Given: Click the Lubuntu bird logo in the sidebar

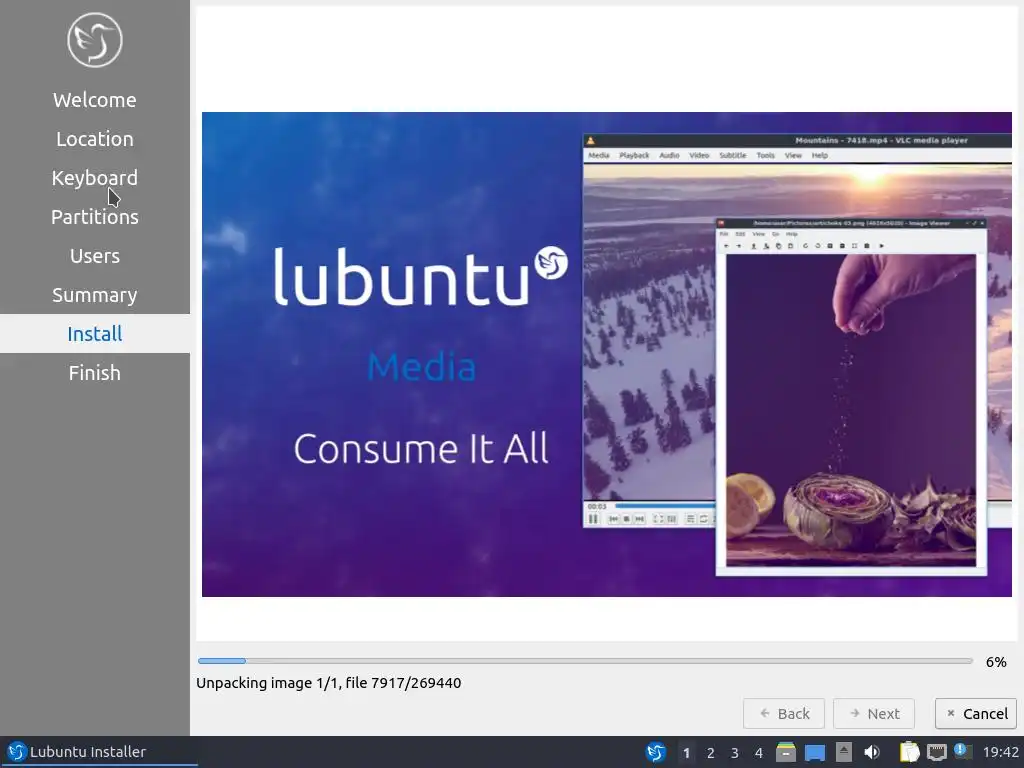Looking at the screenshot, I should coord(95,40).
